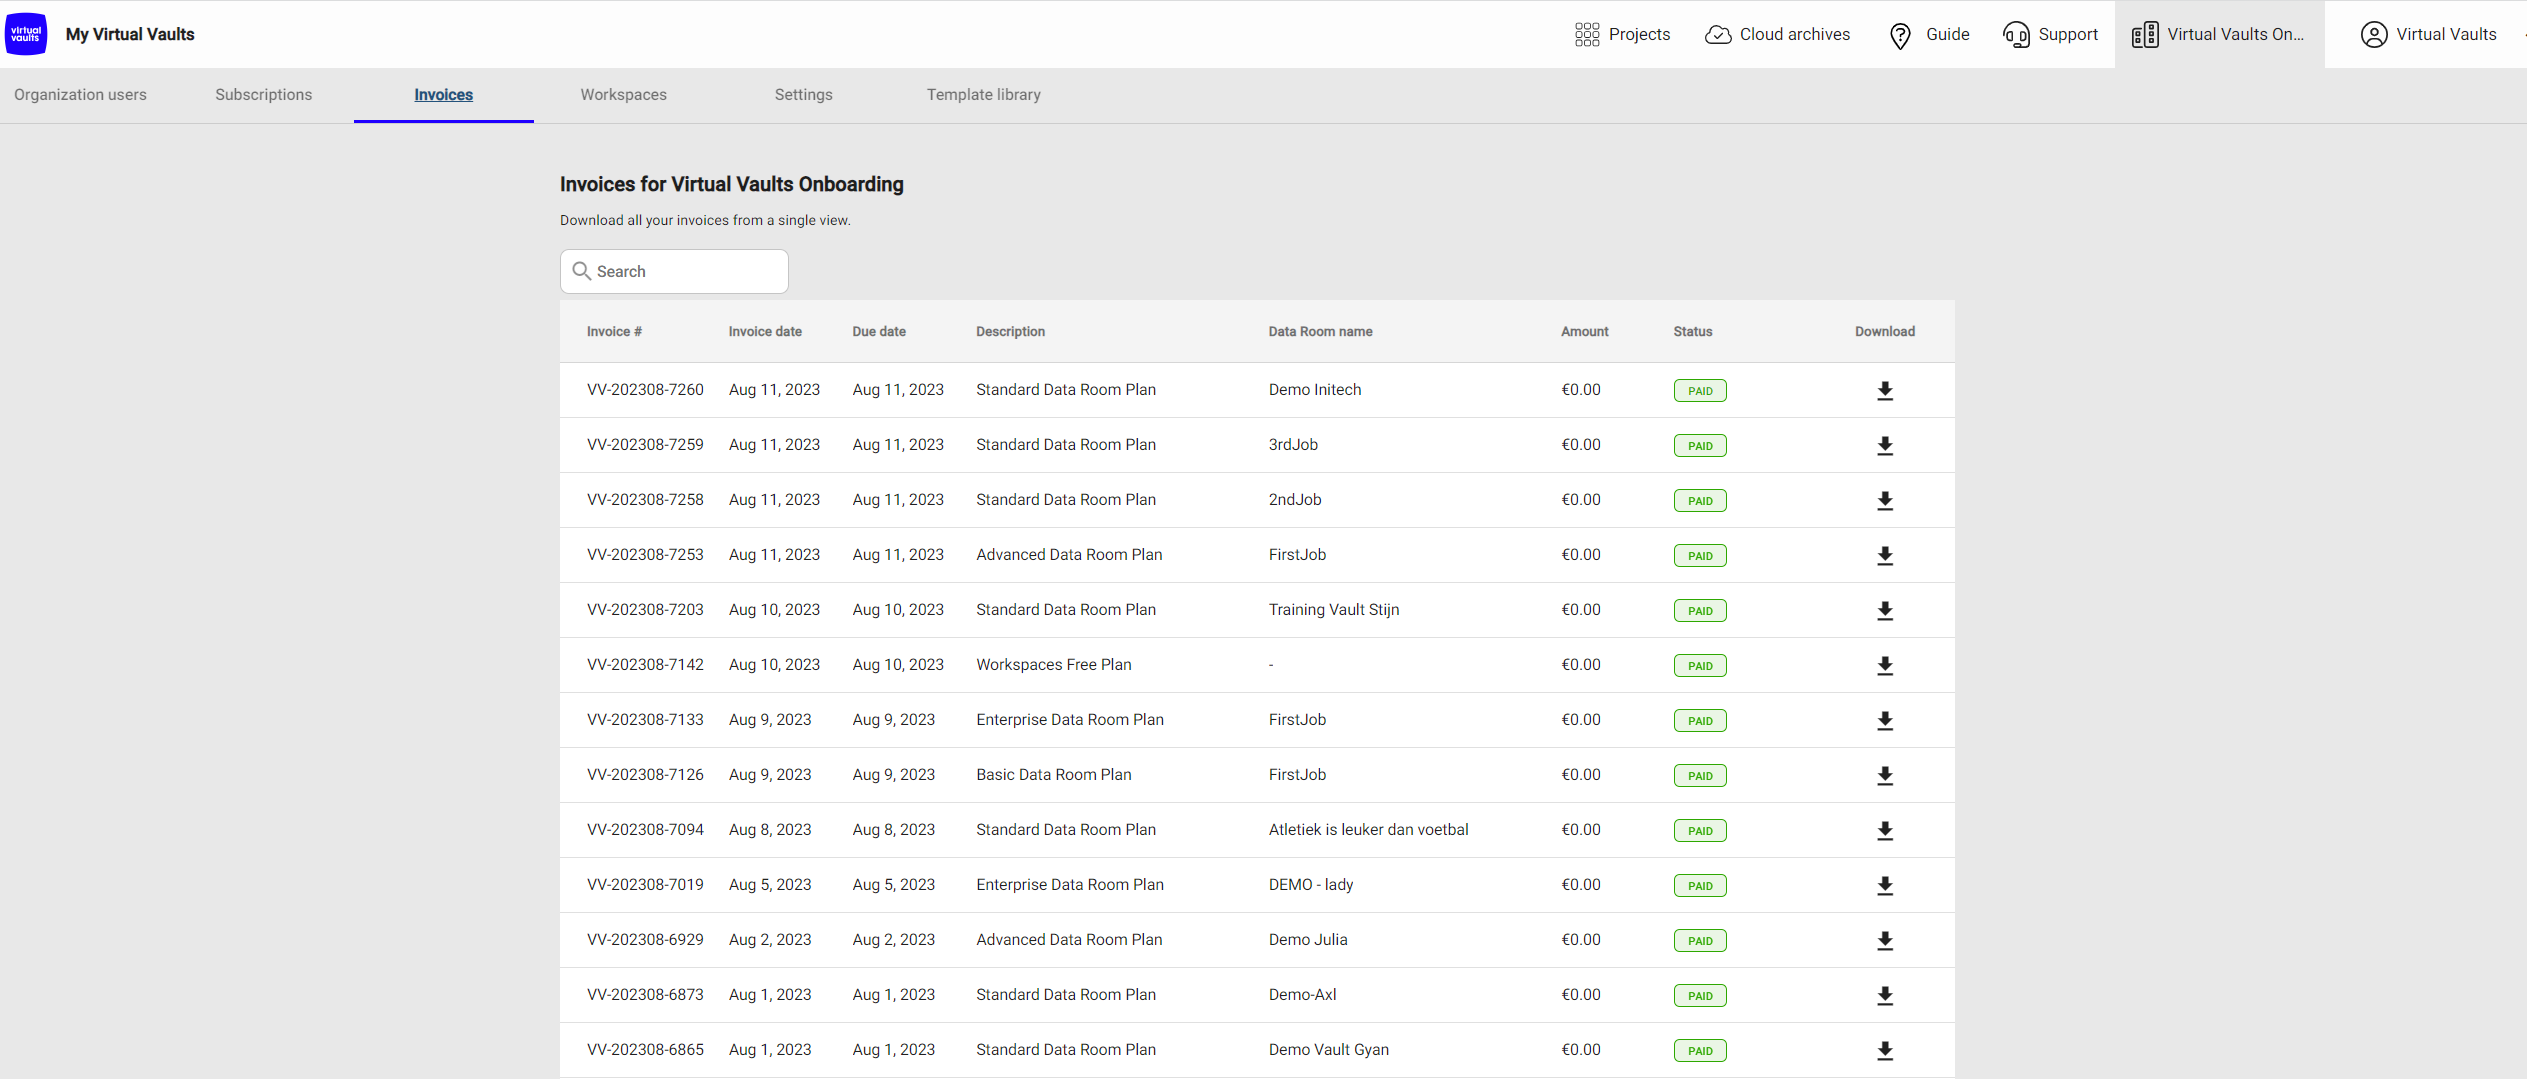This screenshot has width=2527, height=1079.
Task: Open the Virtual Vaults Onboarding organization switcher
Action: pyautogui.click(x=2219, y=35)
